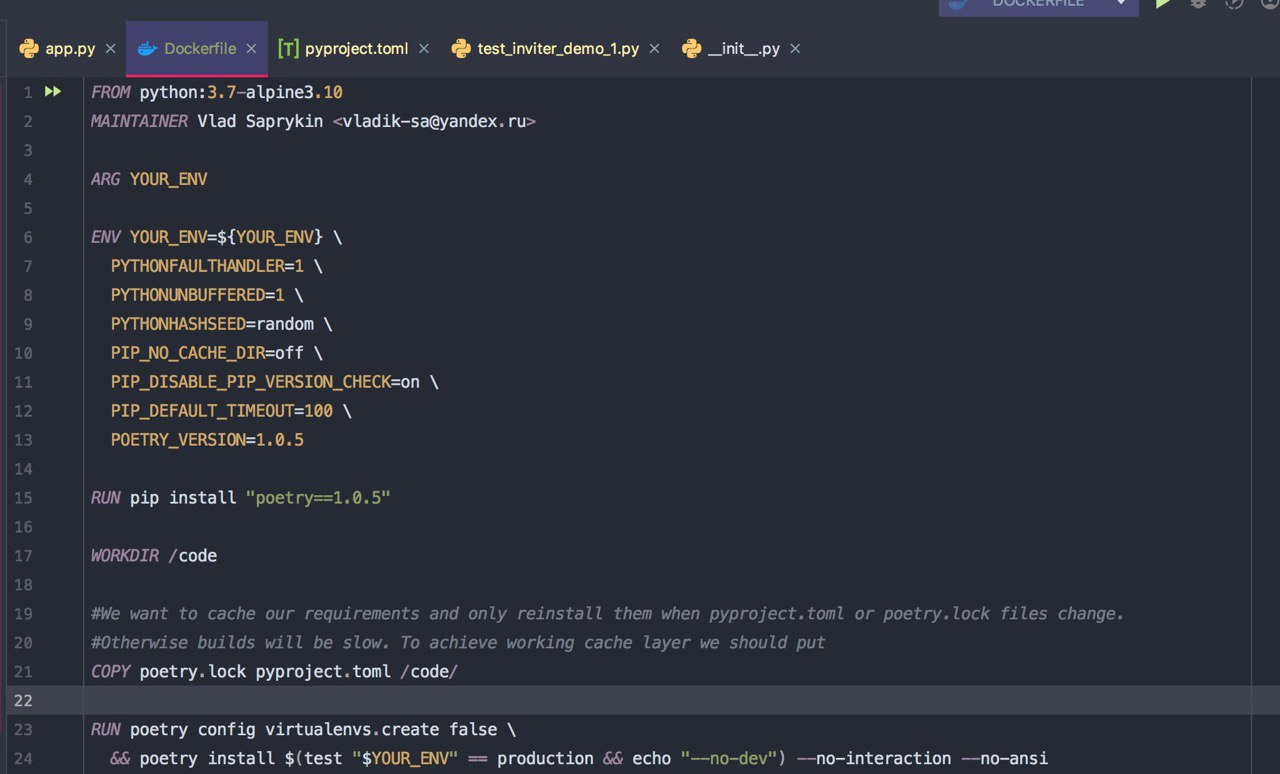The width and height of the screenshot is (1280, 774).
Task: Click the comment starting with #Otherwise builds
Action: pos(458,642)
